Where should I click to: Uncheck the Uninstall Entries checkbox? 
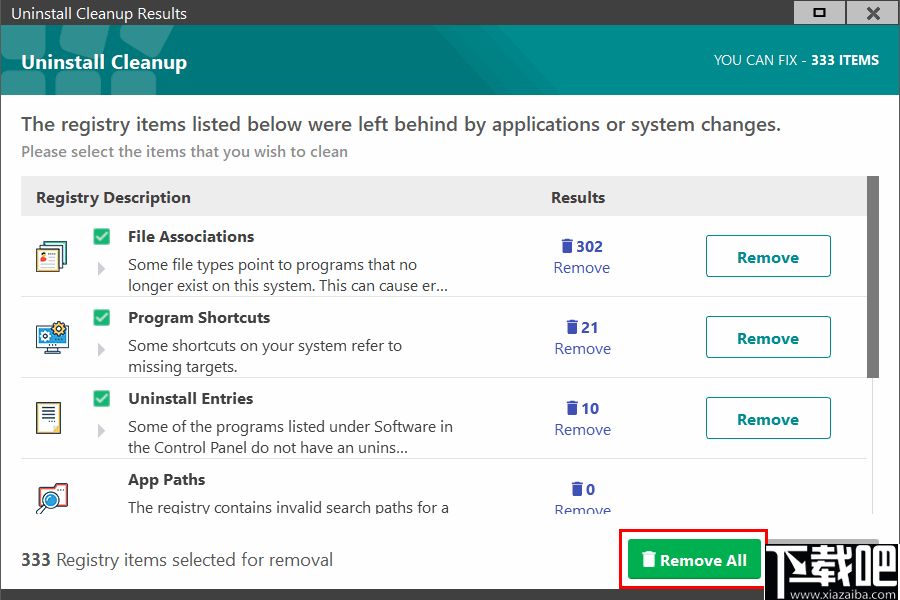[102, 398]
